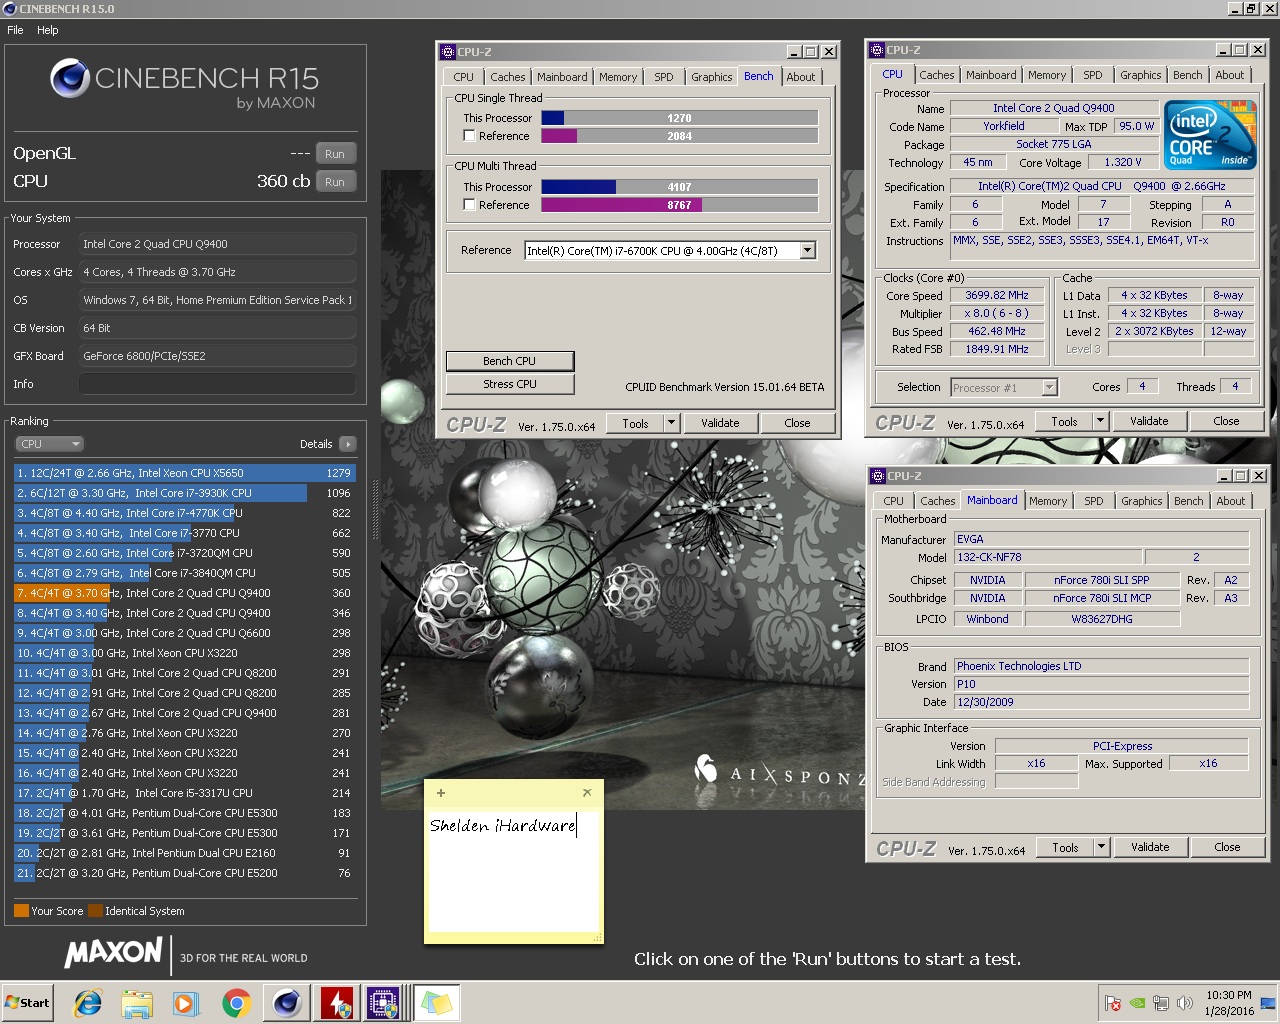
Task: Switch to Memory tab in Bench window
Action: click(618, 77)
